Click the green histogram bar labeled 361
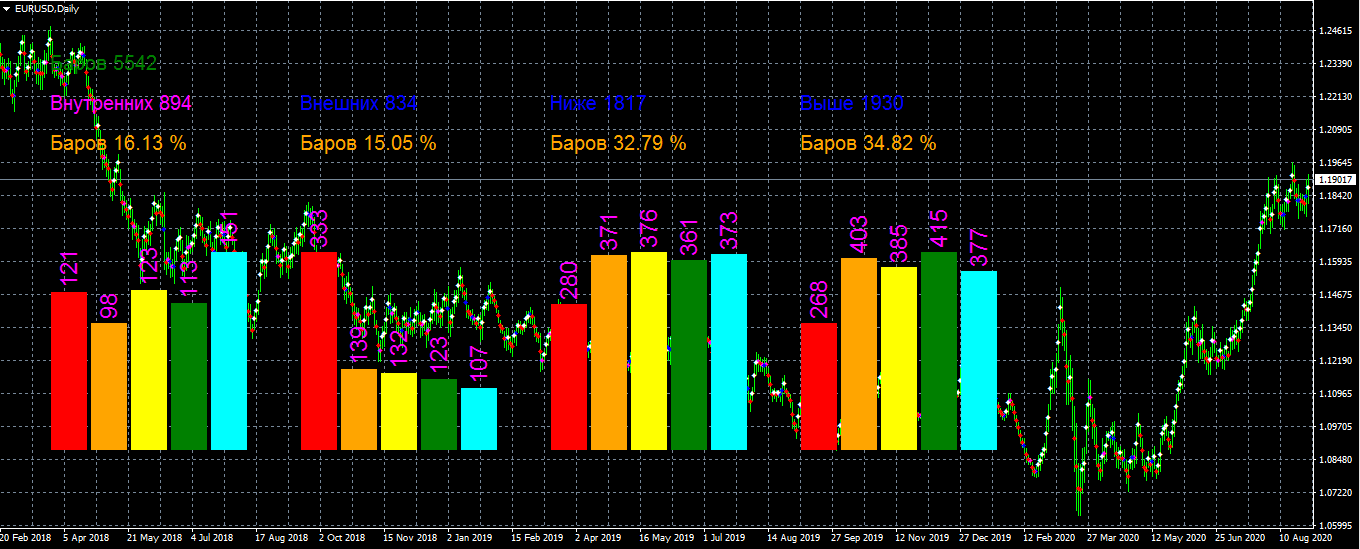1360x549 pixels. tap(689, 355)
